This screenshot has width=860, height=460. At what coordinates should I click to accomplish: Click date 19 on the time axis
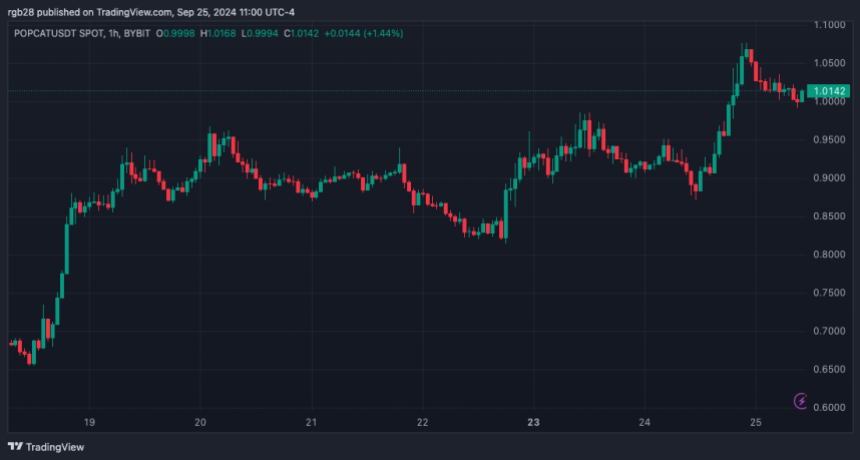[x=89, y=422]
